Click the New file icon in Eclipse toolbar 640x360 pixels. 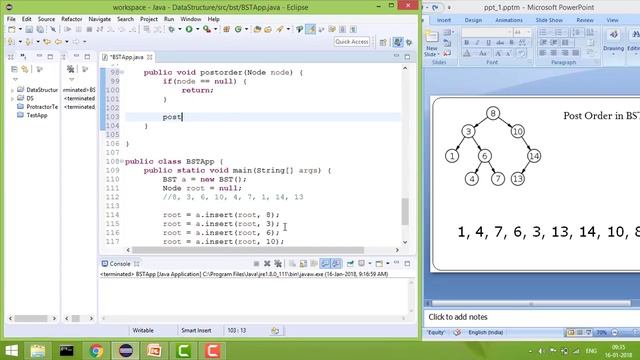[x=12, y=29]
